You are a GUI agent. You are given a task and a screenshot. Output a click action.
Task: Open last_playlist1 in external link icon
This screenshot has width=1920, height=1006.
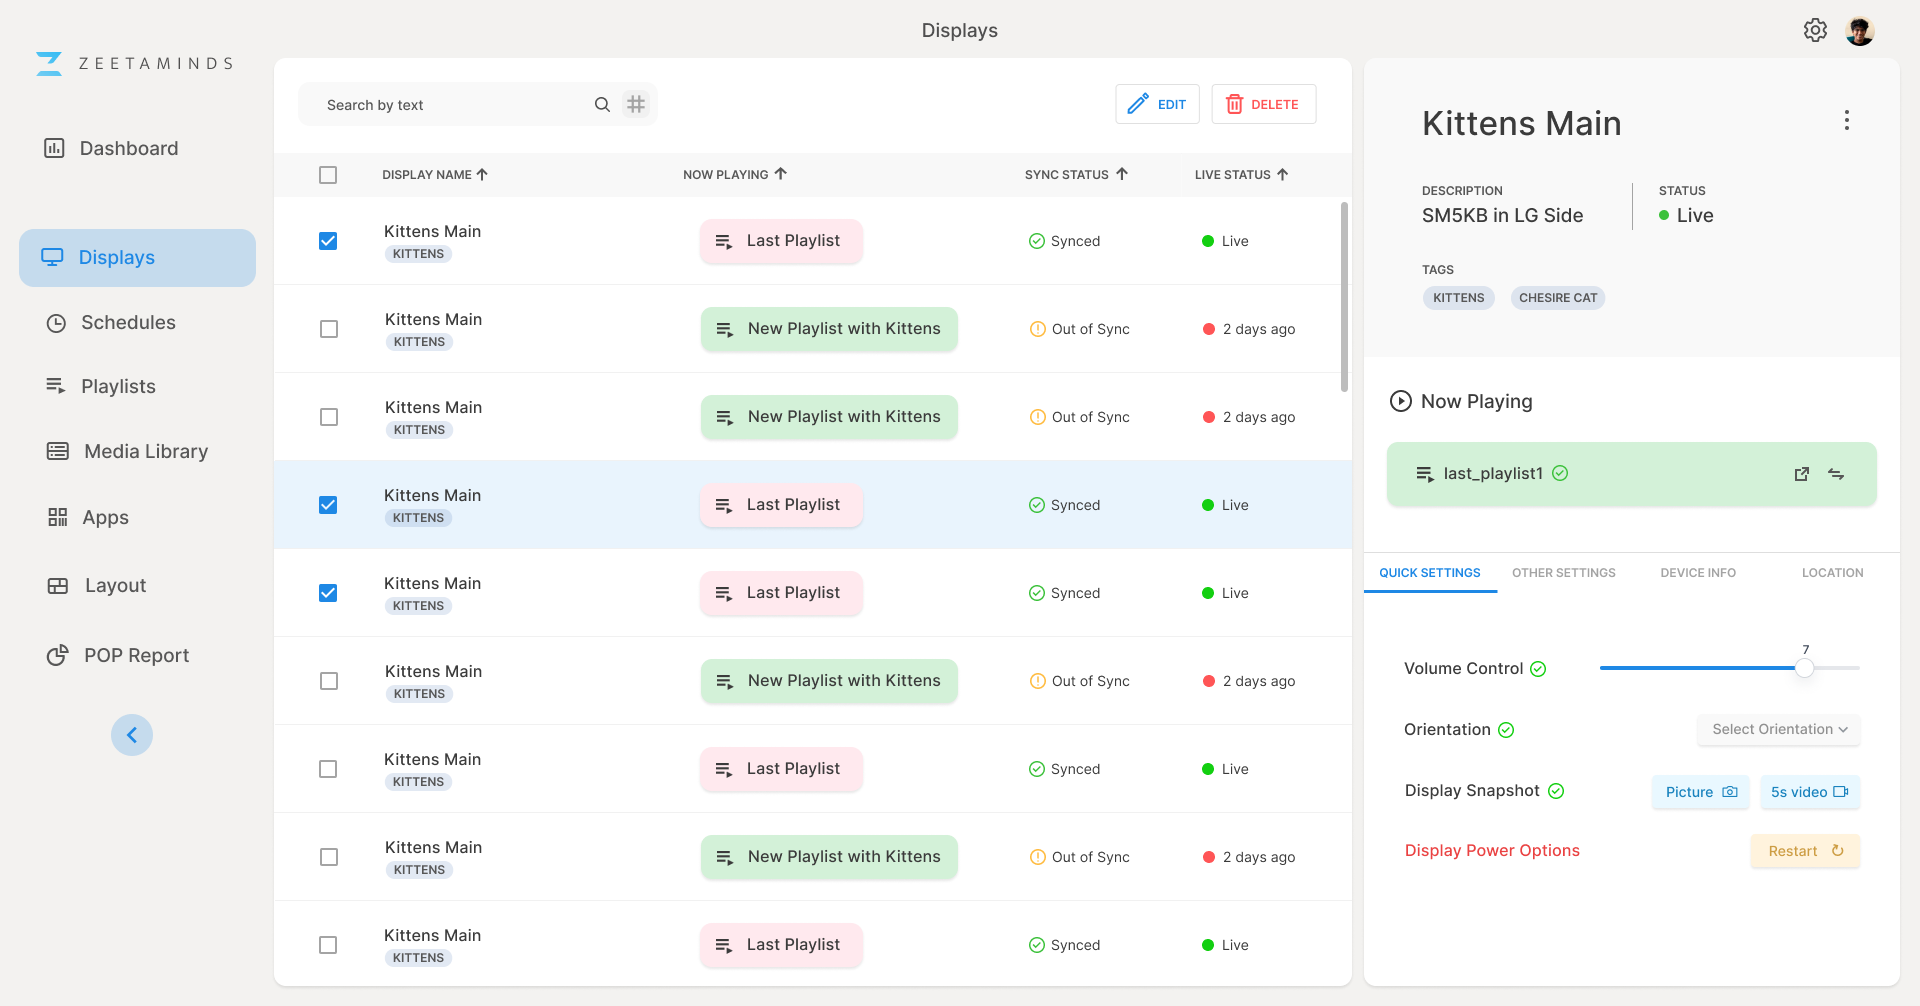[1801, 474]
